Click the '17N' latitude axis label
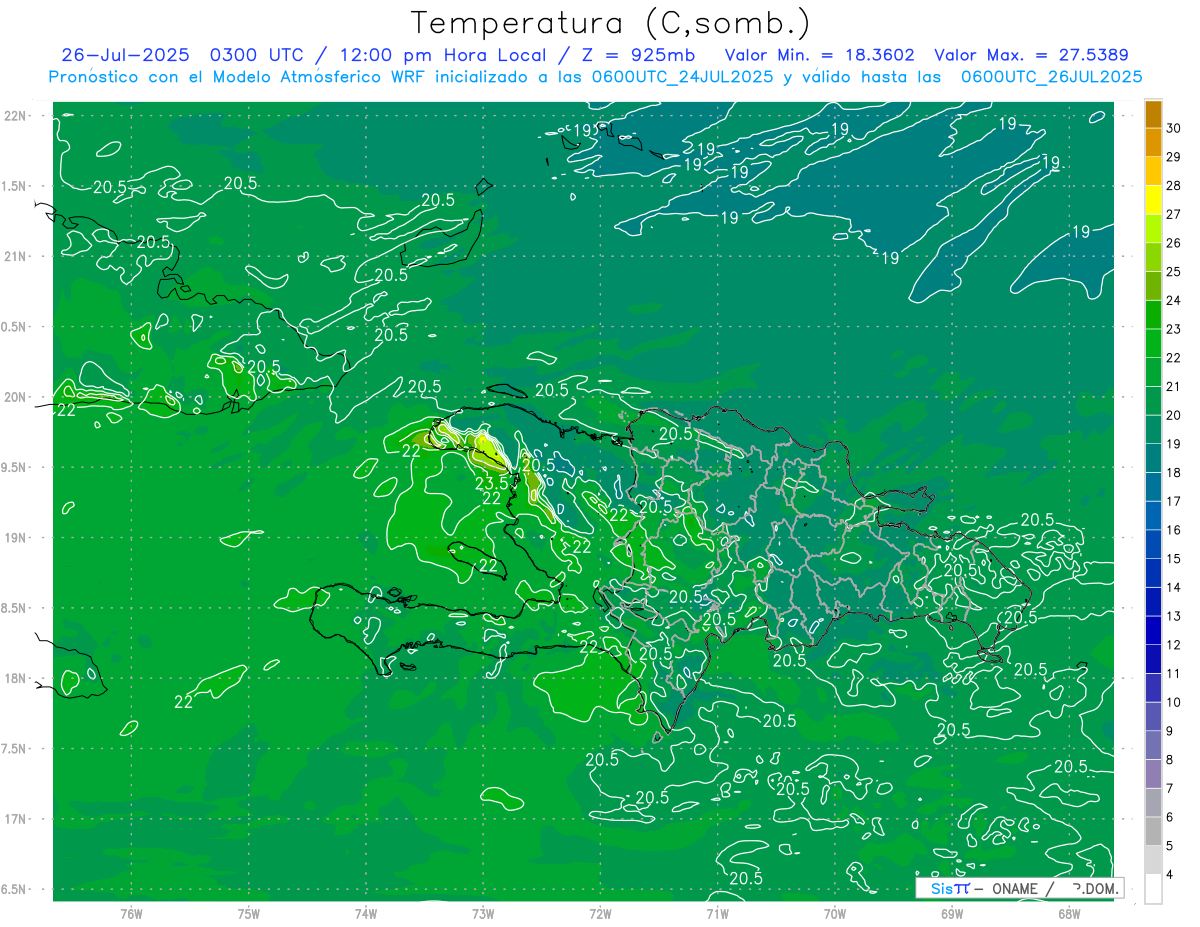The image size is (1200, 927). click(14, 819)
